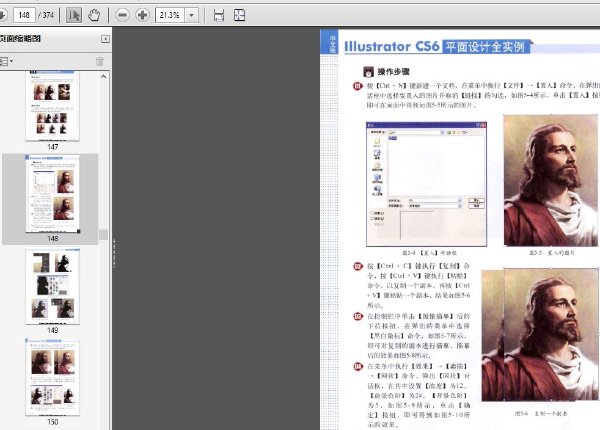Open the thumbnails panel options menu

[x=7, y=61]
